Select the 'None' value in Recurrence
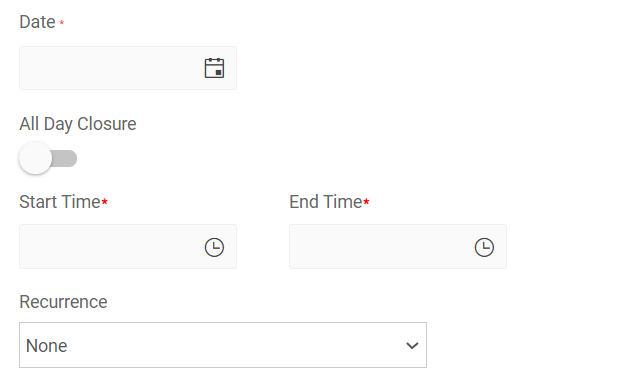 pos(46,346)
